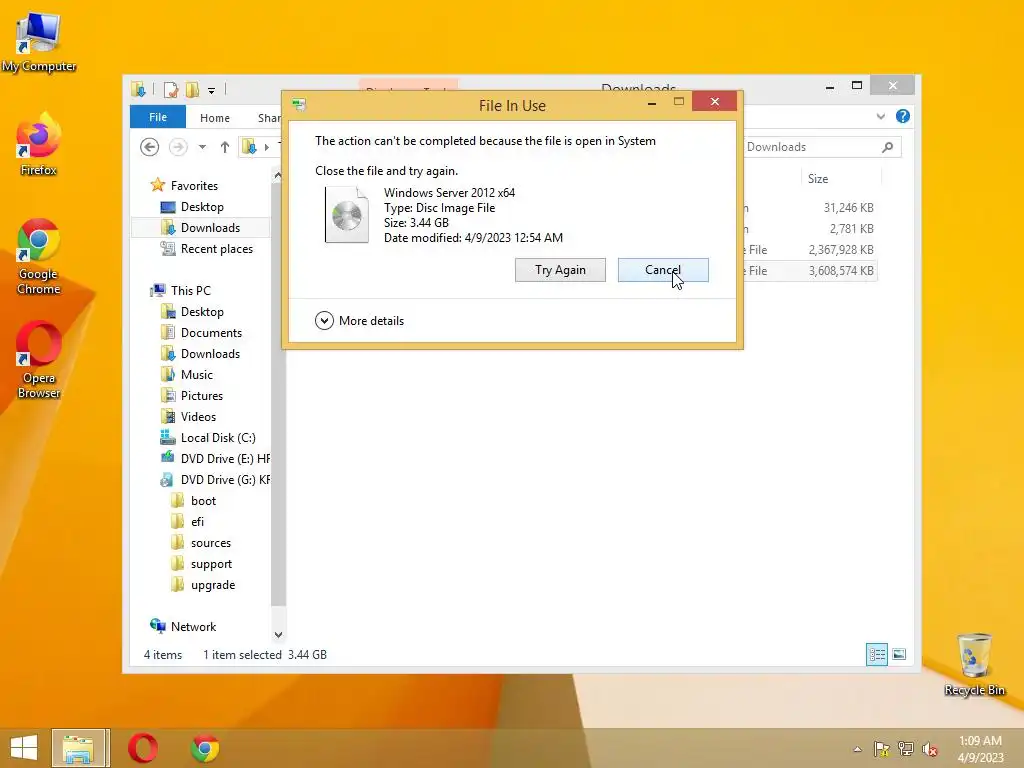The width and height of the screenshot is (1024, 768).
Task: Open the Home ribbon tab
Action: click(215, 118)
